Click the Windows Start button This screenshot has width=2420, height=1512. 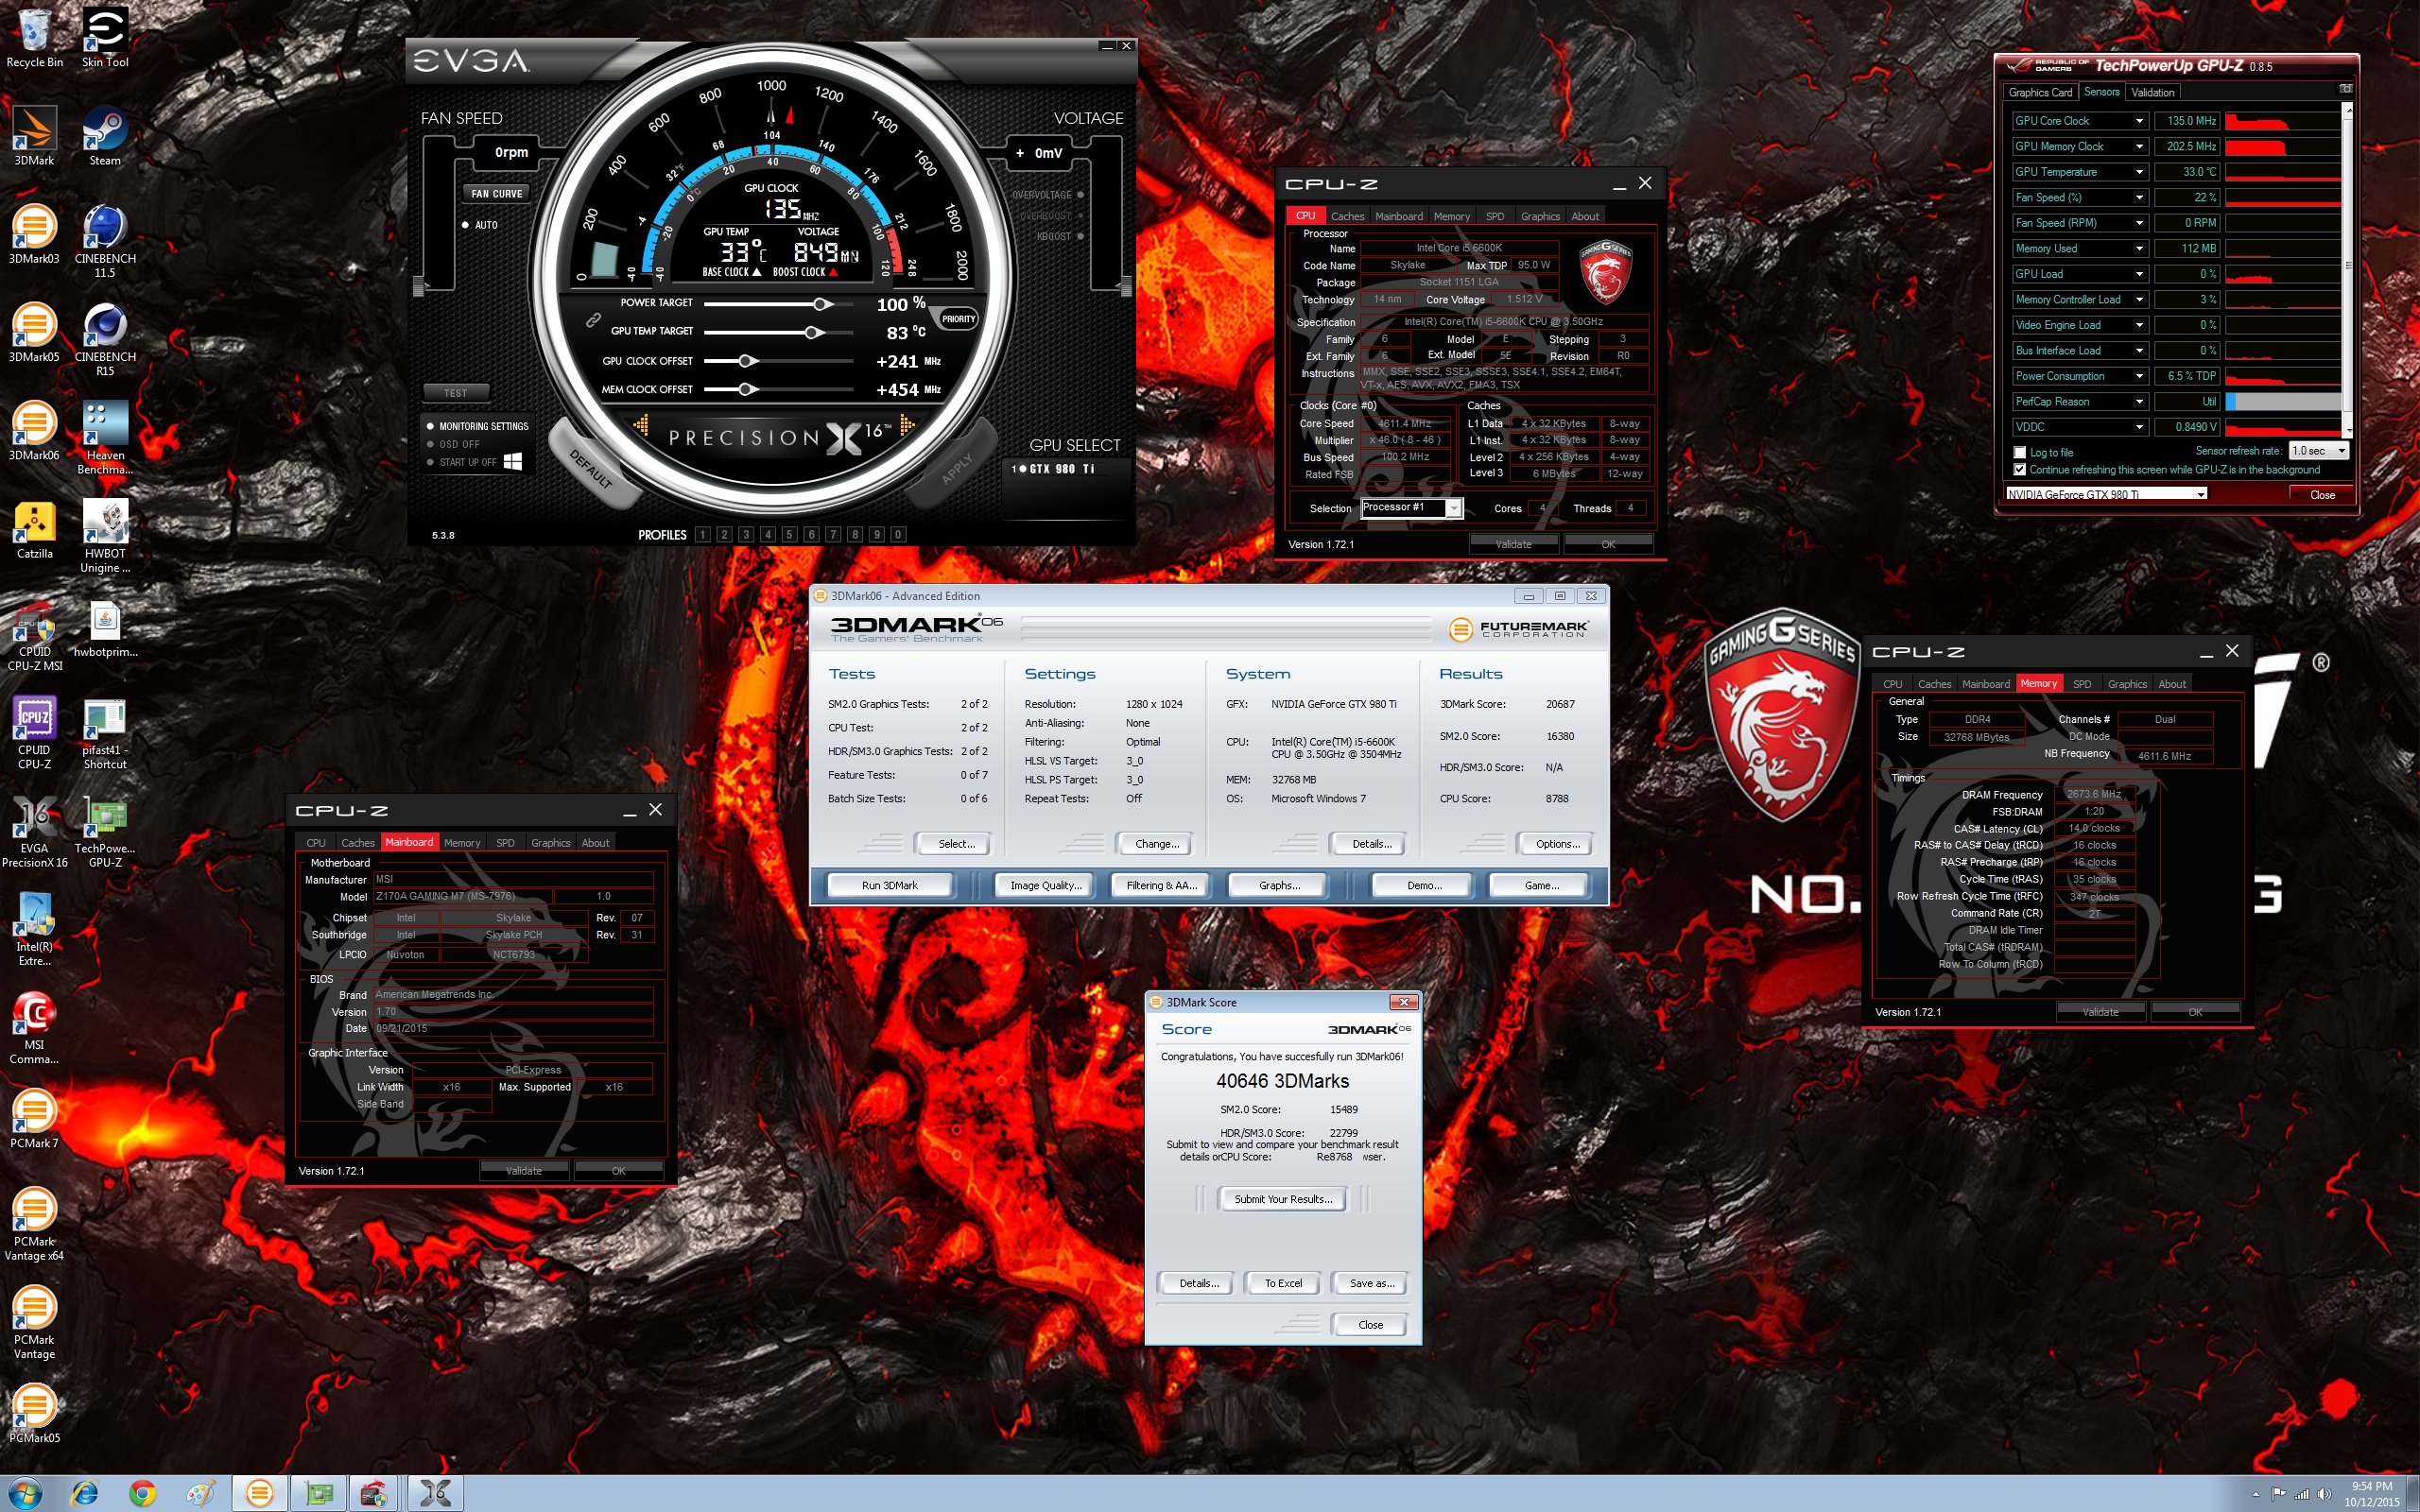24,1493
